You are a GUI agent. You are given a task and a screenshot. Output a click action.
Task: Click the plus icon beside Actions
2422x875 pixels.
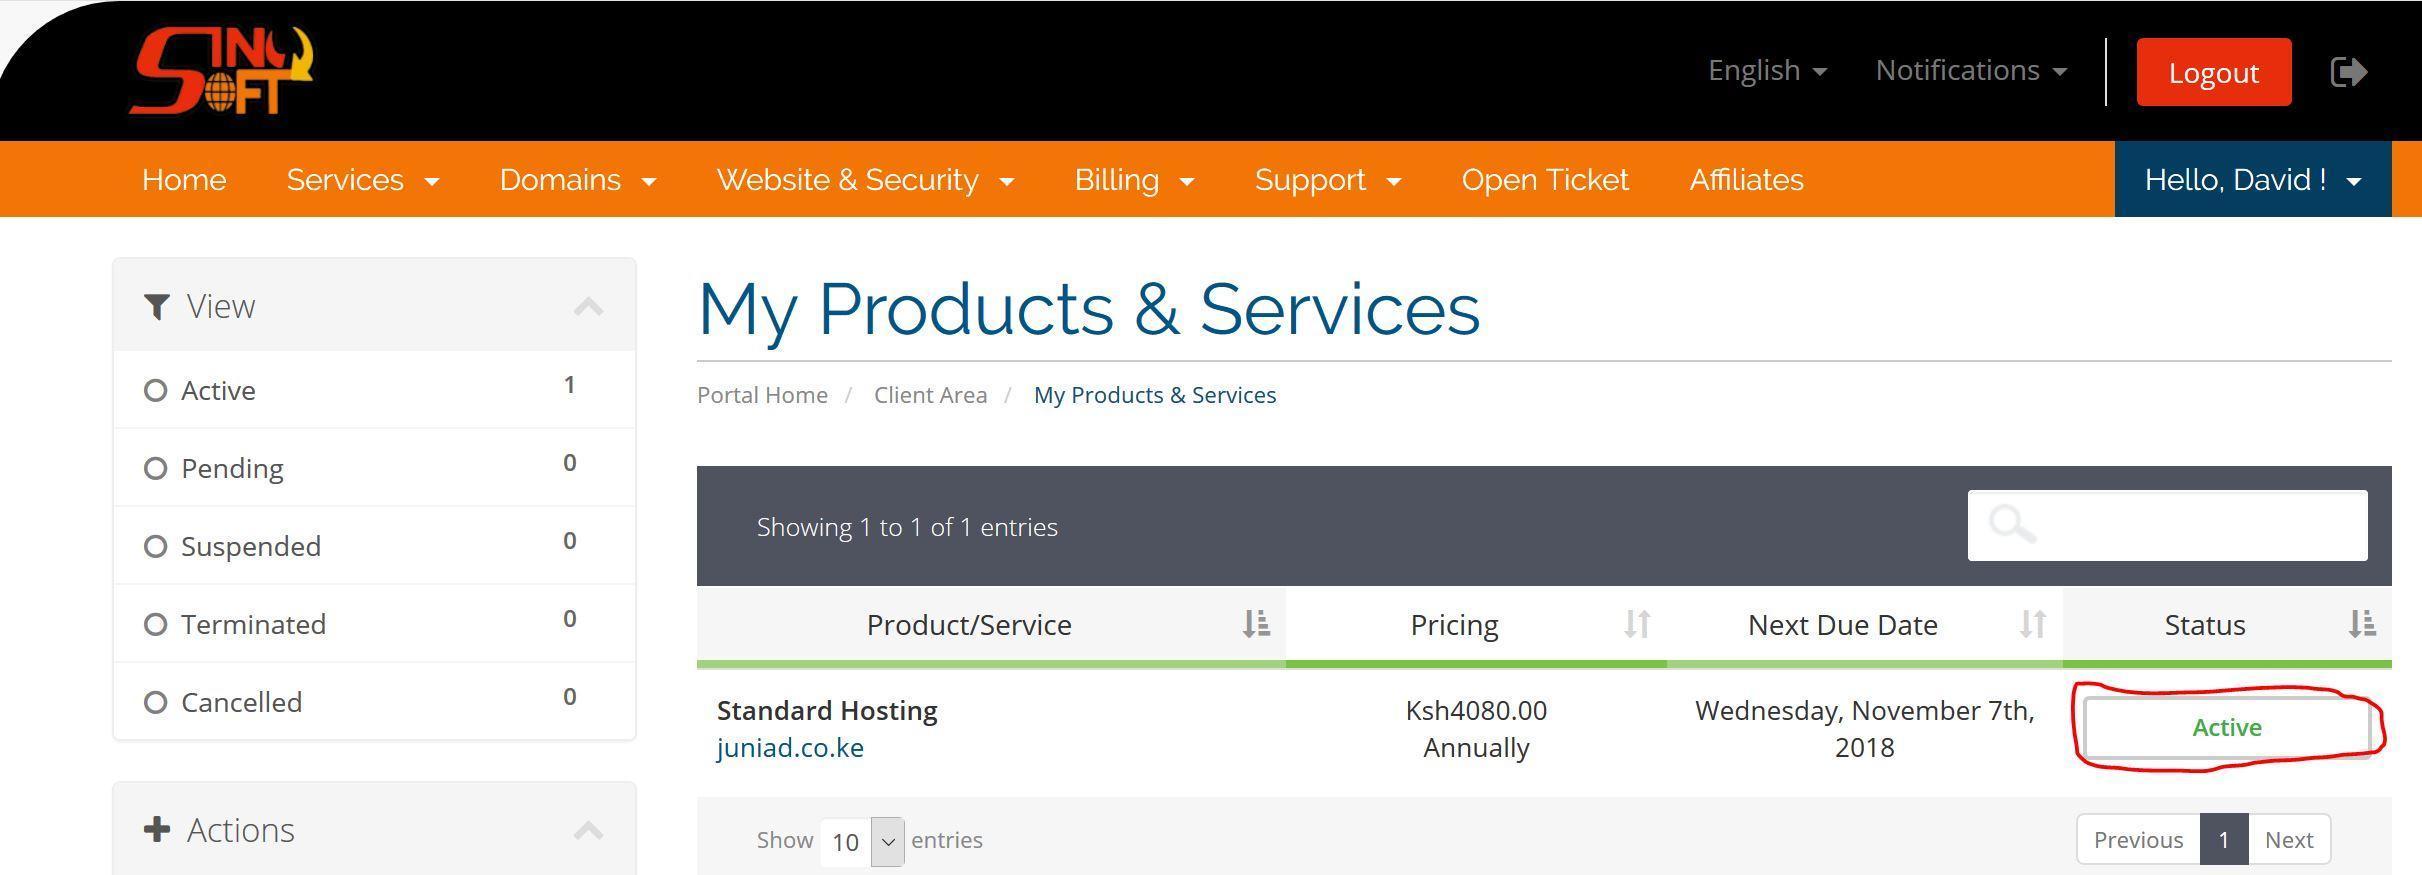157,830
